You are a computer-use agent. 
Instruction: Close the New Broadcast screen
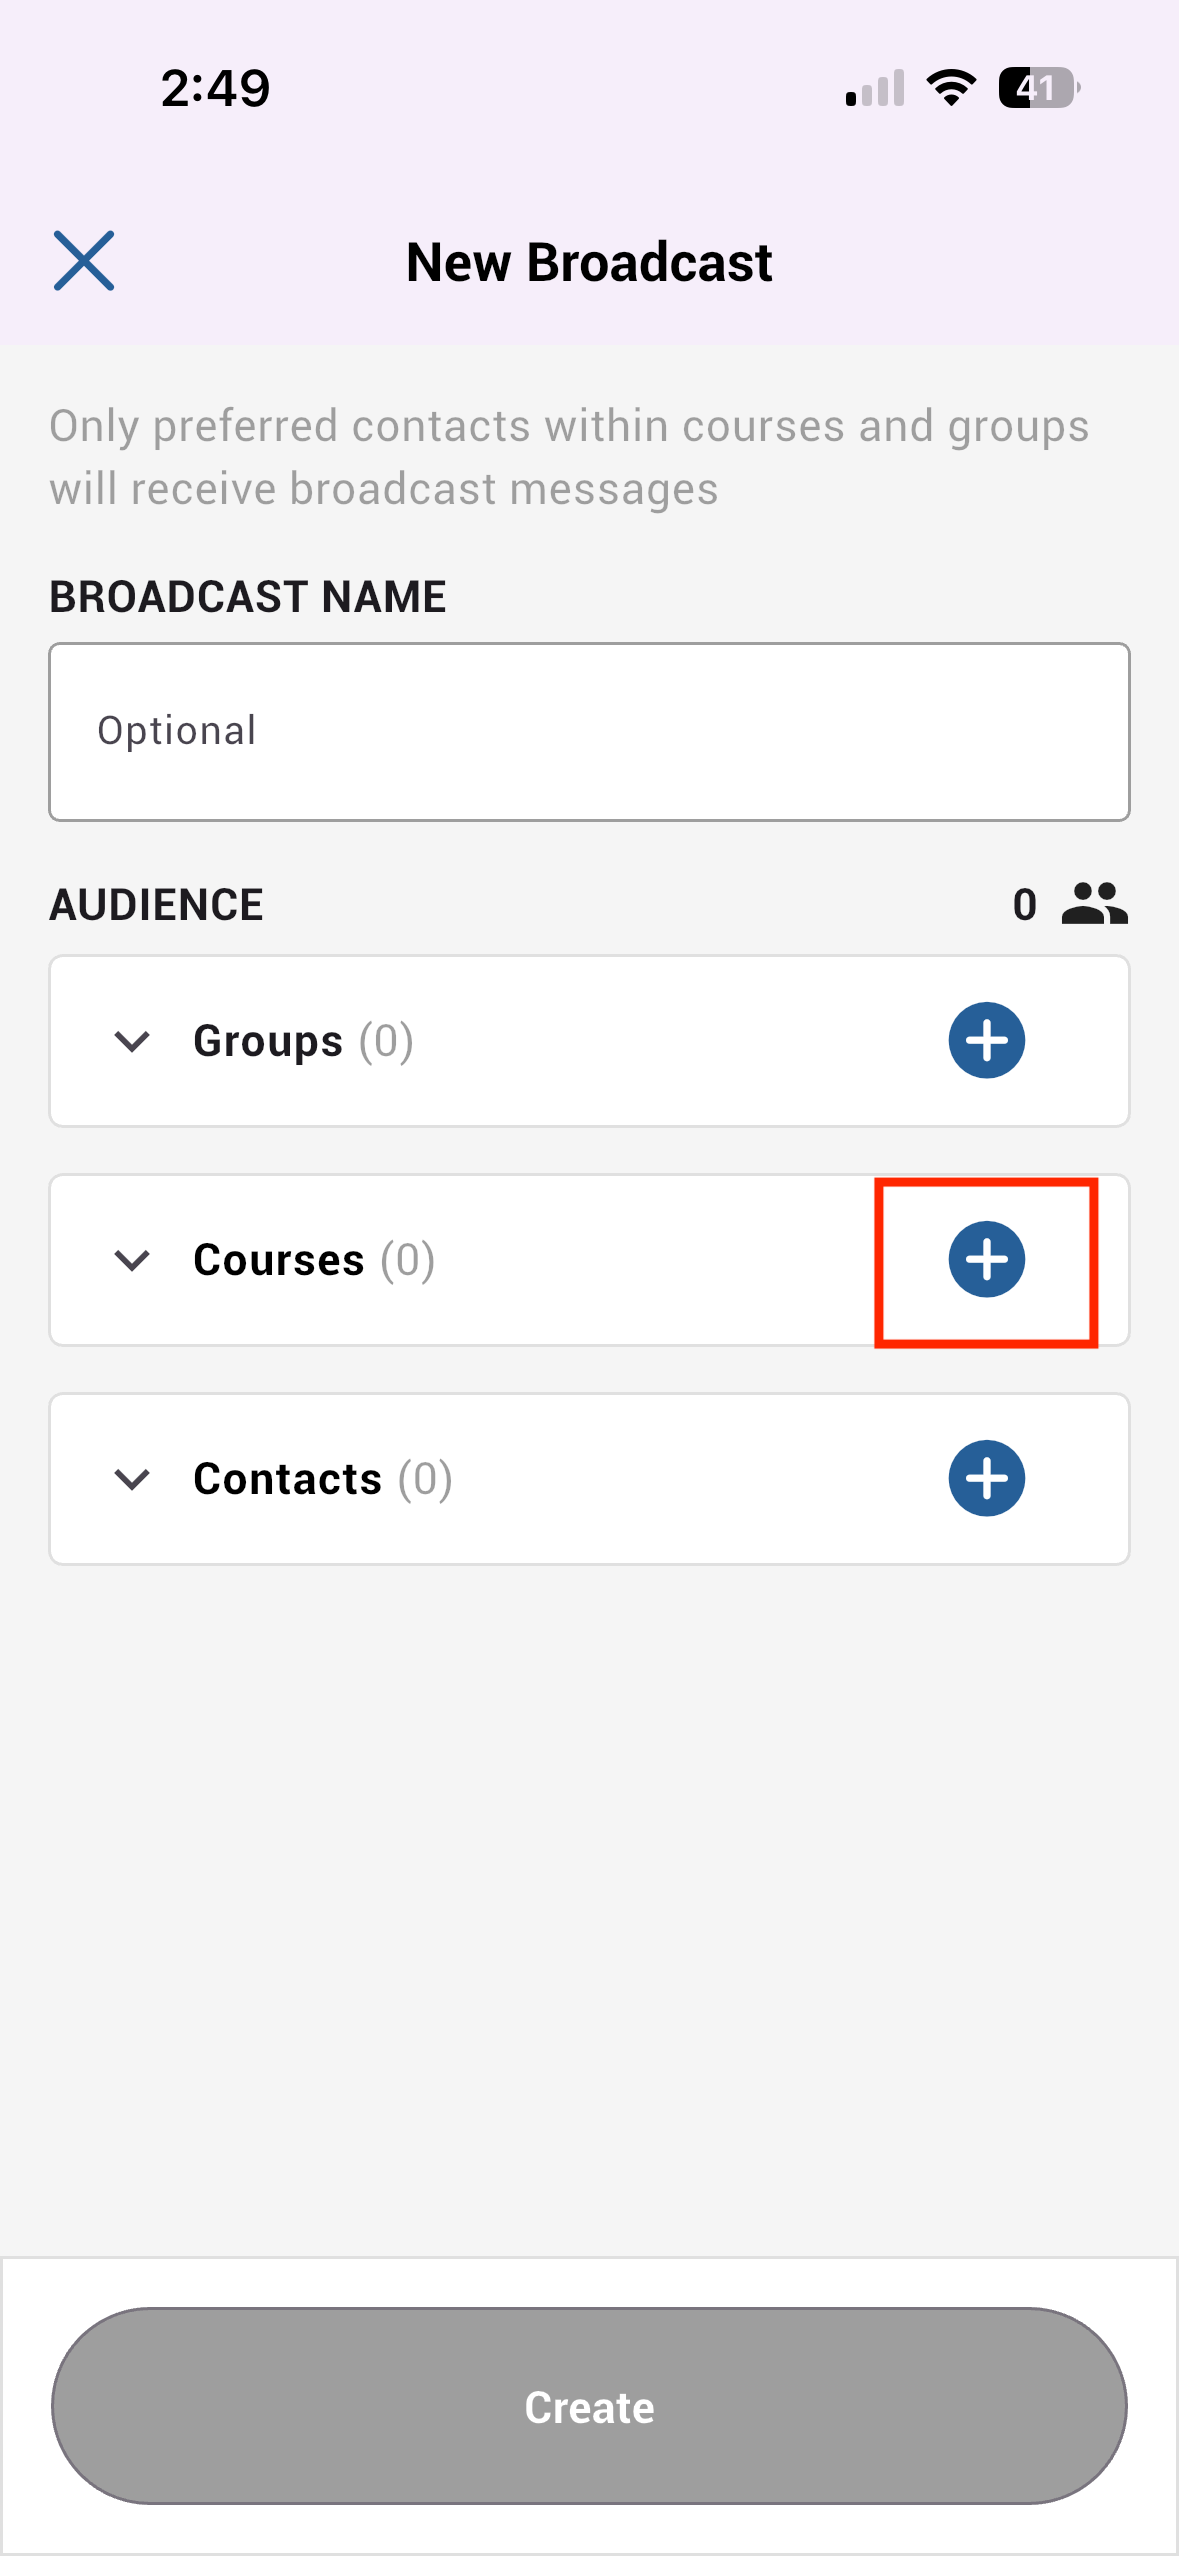(x=84, y=261)
